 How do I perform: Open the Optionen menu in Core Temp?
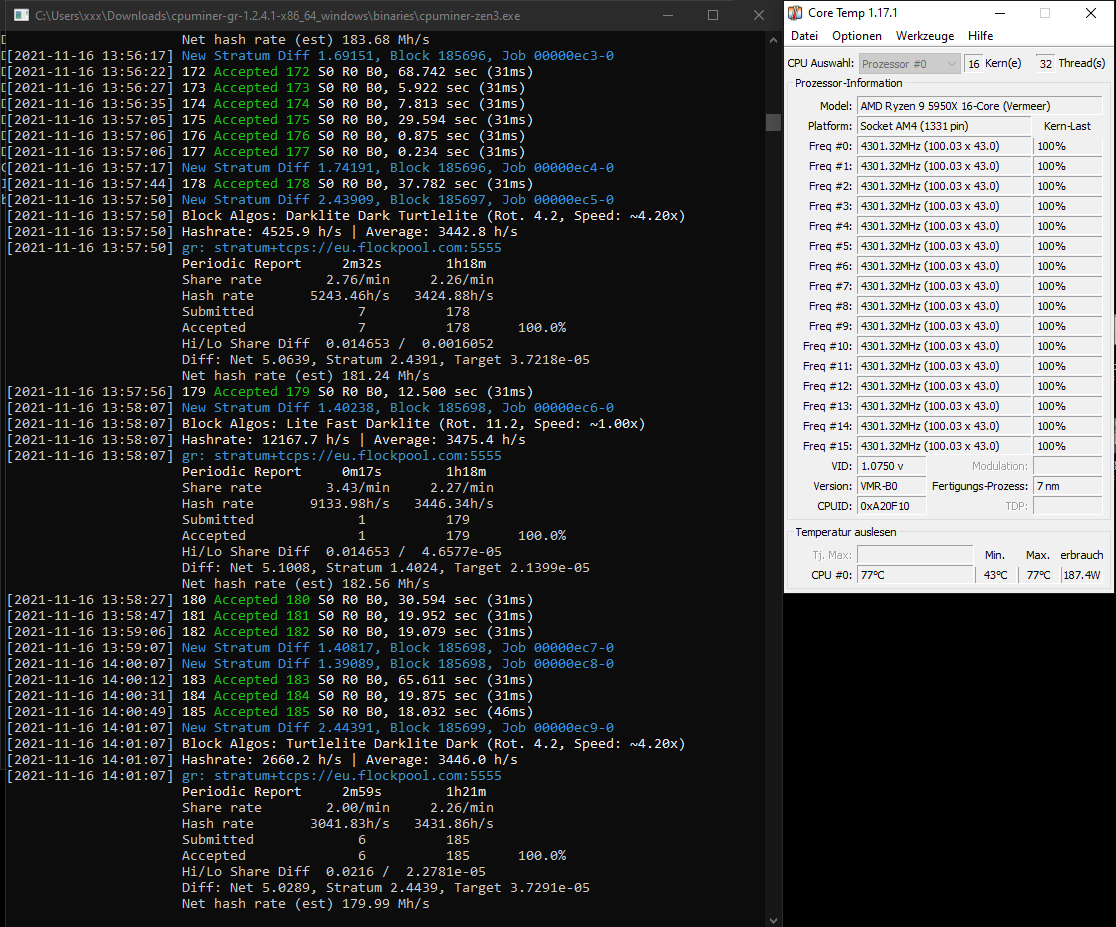point(856,36)
